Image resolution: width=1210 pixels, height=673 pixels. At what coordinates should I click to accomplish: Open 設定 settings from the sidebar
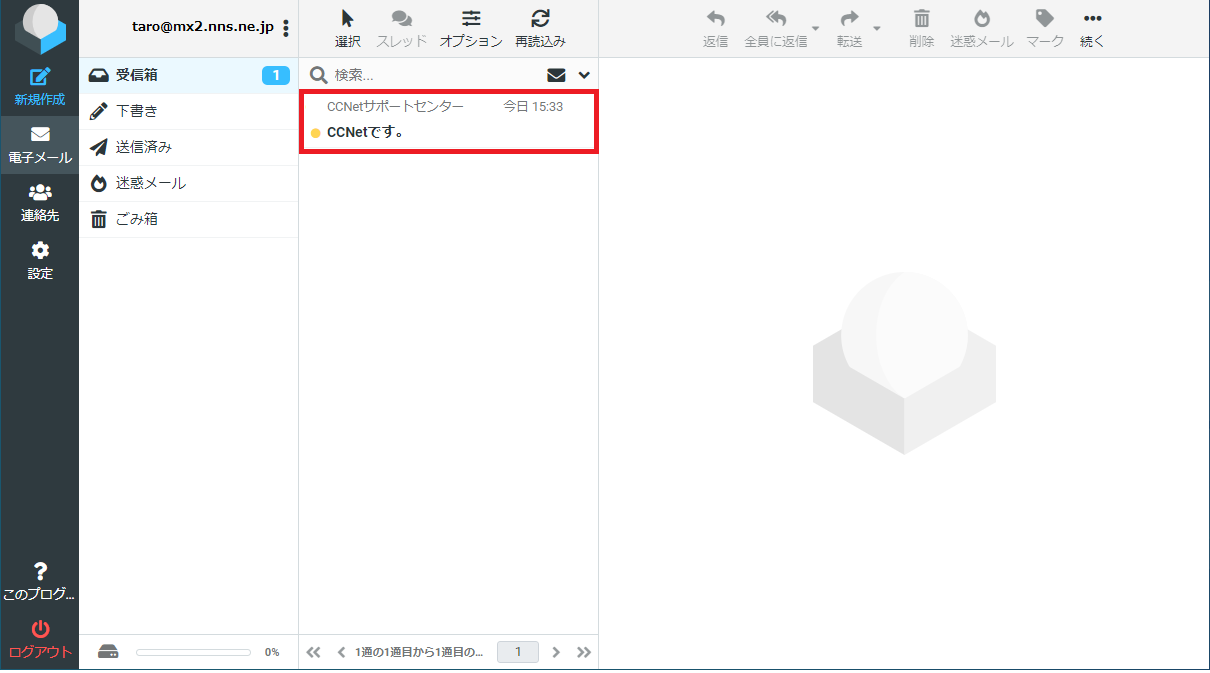click(40, 251)
